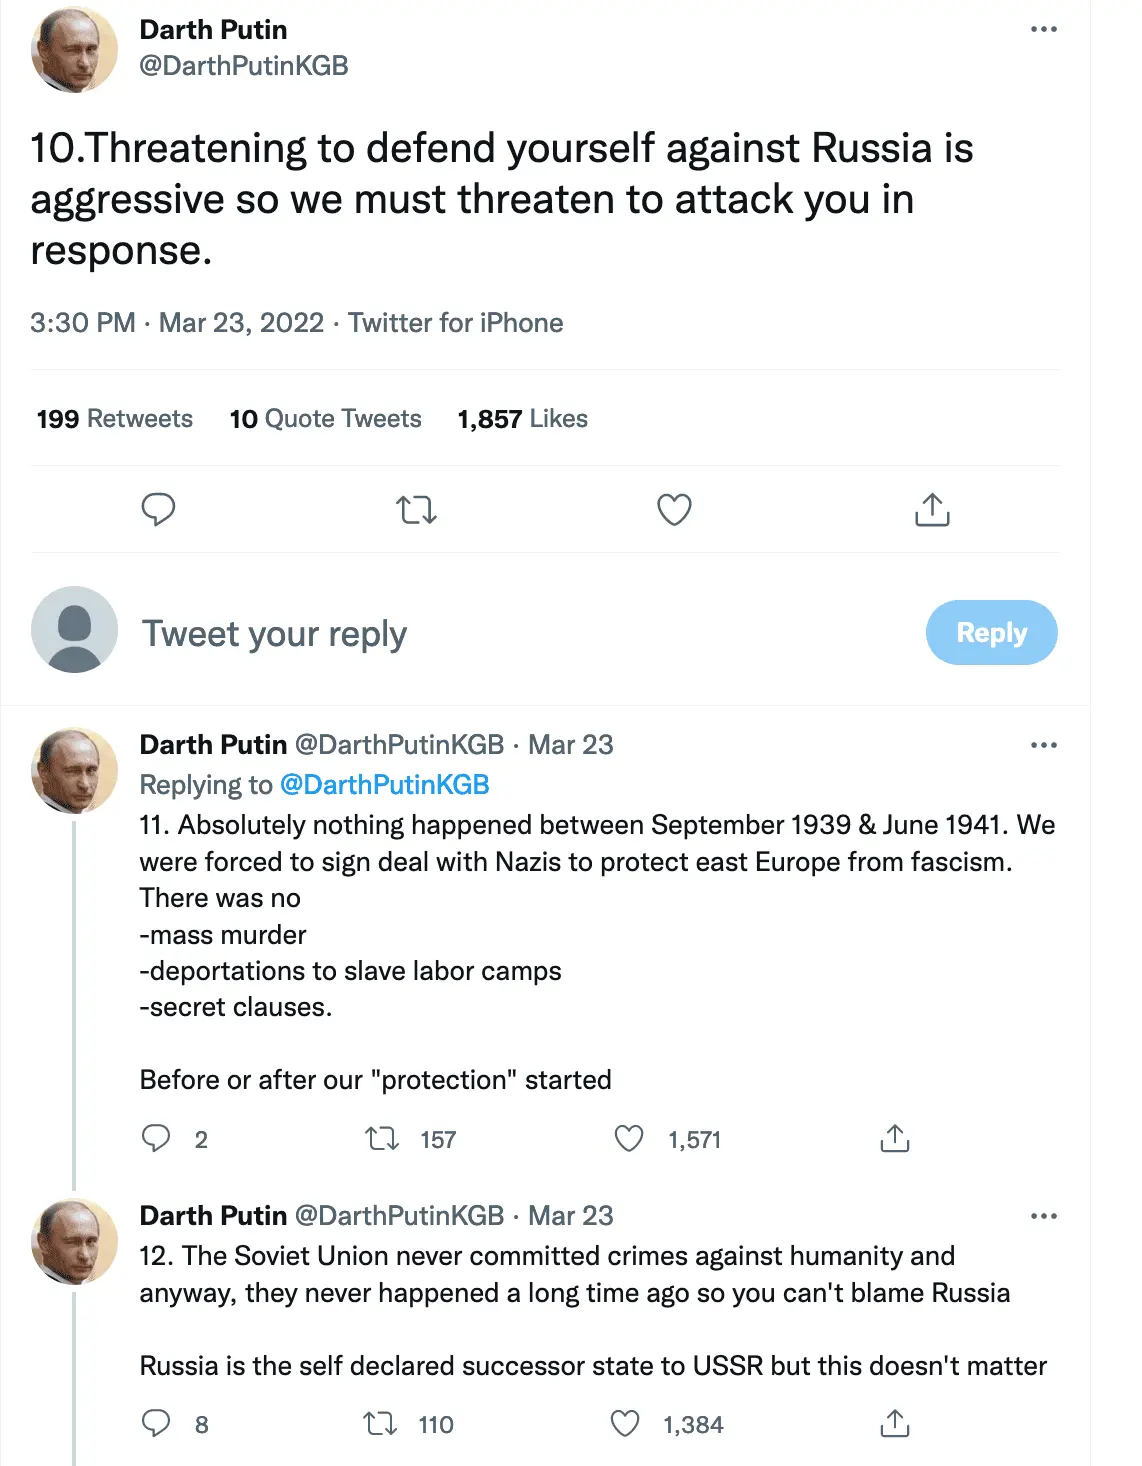View the 199 Retweets list
Screen dimensions: 1142x1466
pos(115,419)
